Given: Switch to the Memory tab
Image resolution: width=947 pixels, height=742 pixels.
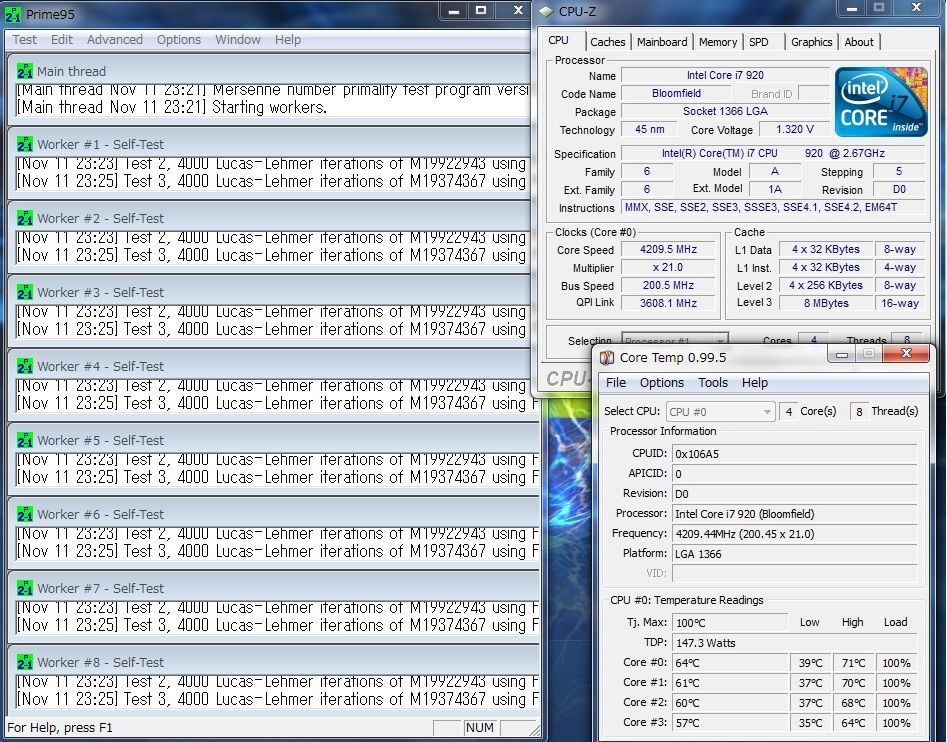Looking at the screenshot, I should (718, 42).
